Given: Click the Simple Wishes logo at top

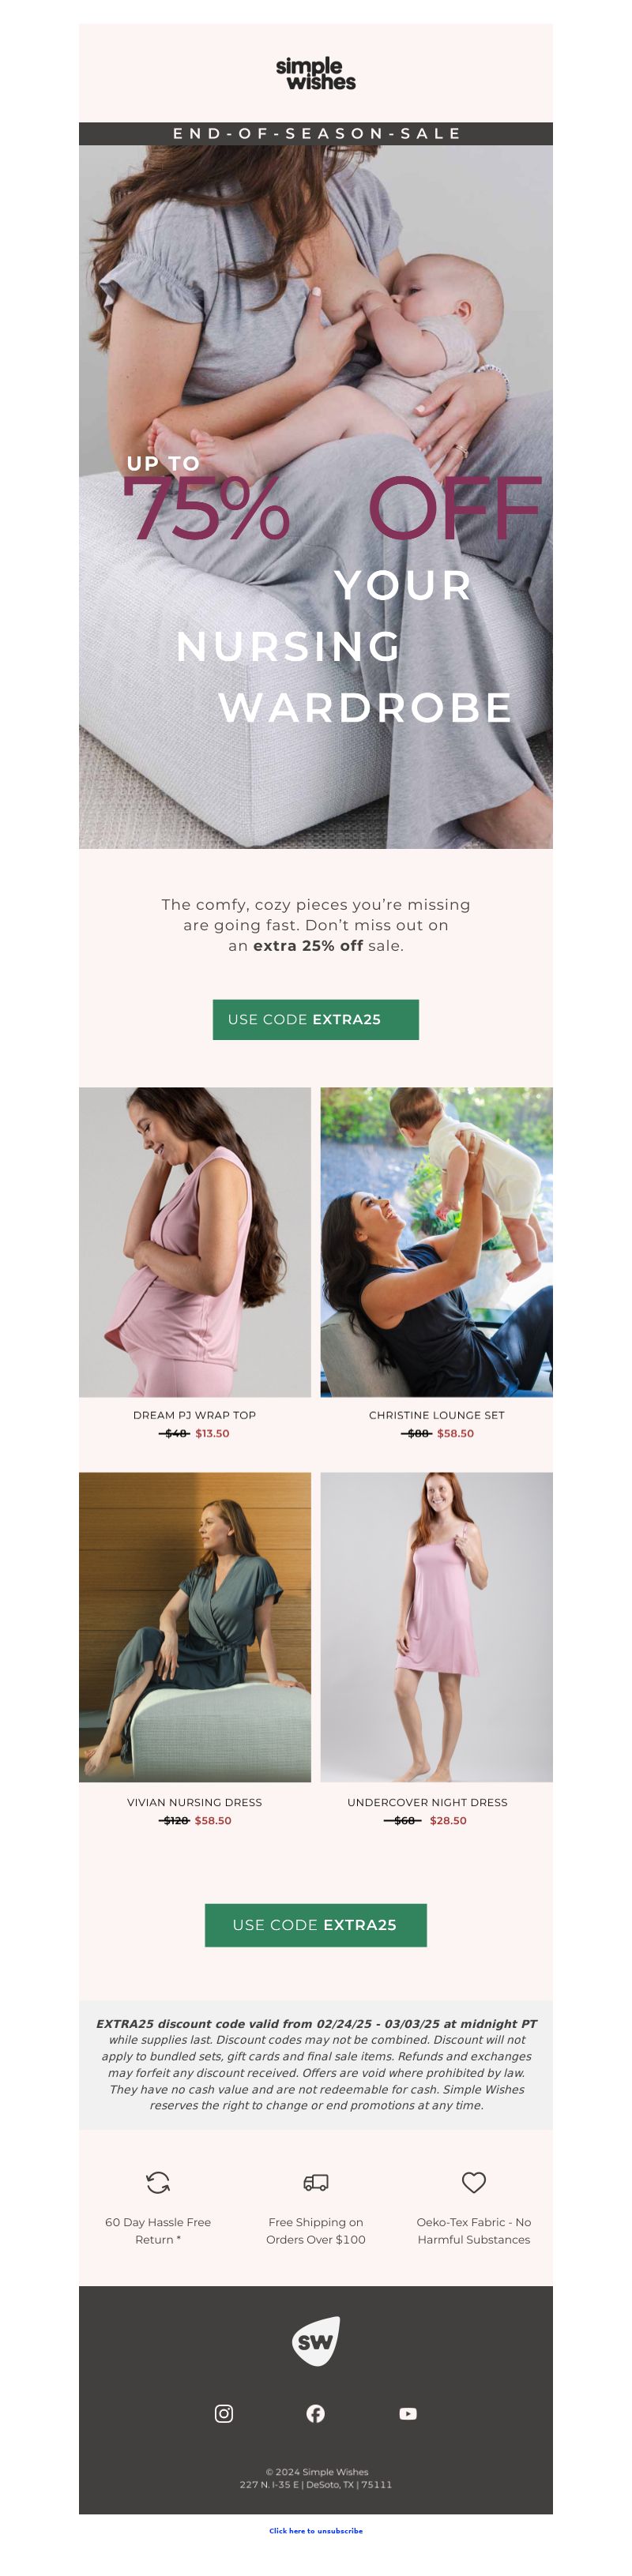Looking at the screenshot, I should (315, 74).
